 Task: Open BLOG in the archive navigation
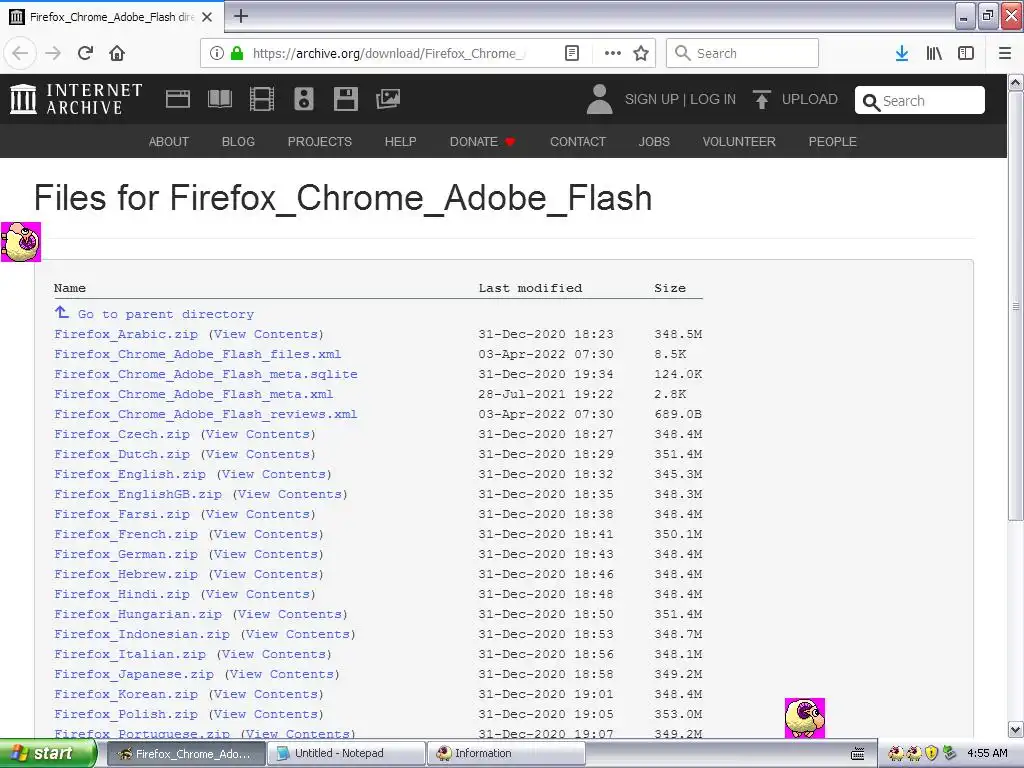tap(238, 142)
